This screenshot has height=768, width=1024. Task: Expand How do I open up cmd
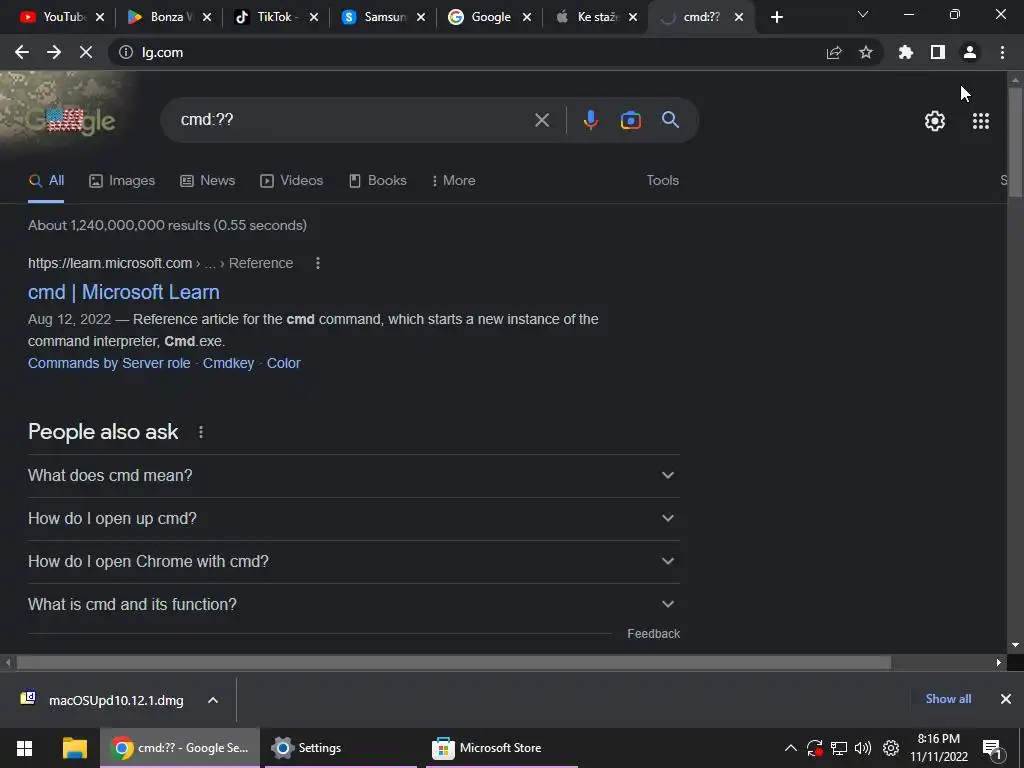tap(354, 519)
